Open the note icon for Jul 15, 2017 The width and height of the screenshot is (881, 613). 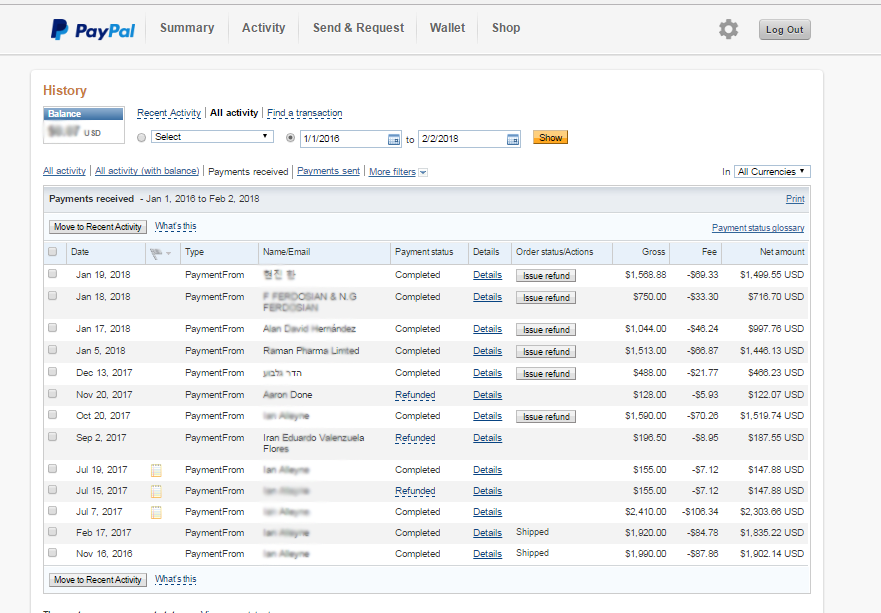(x=156, y=491)
